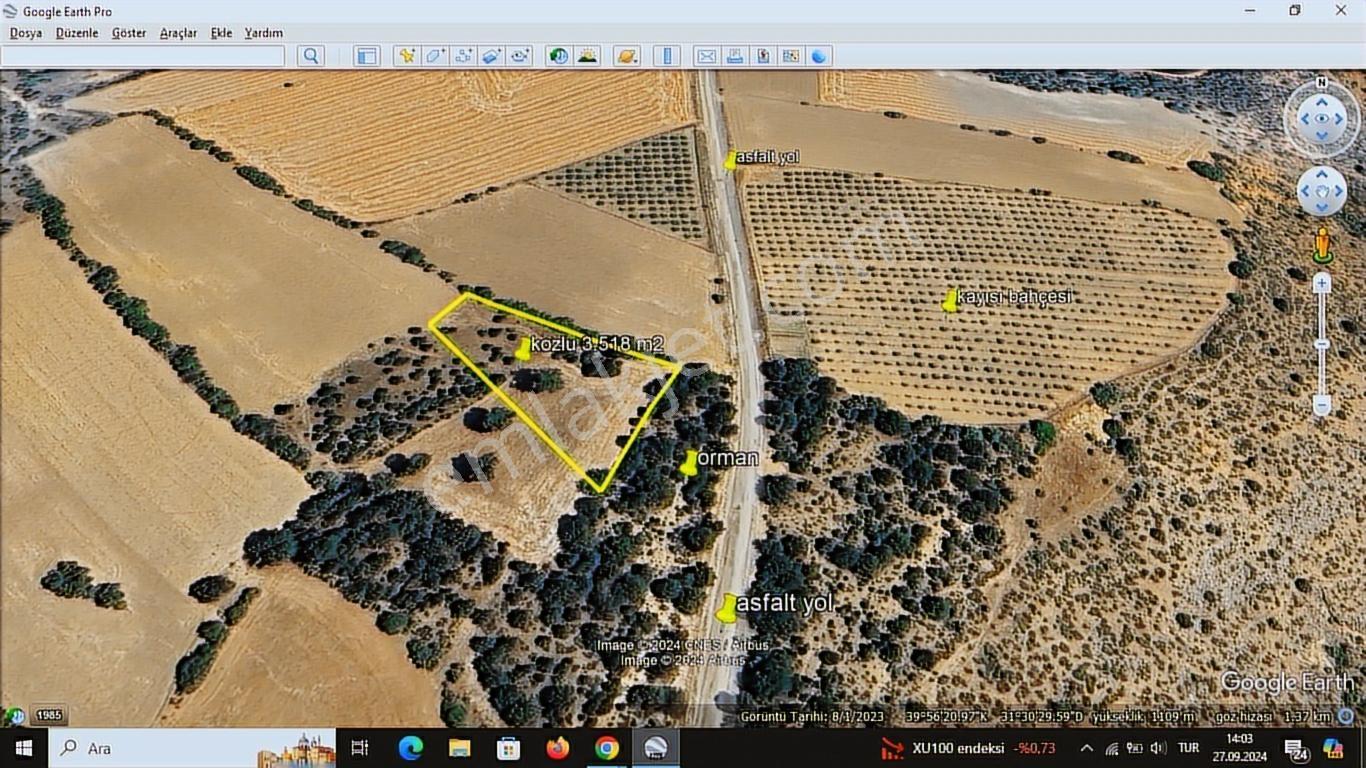Select the Ruler measurement tool
The width and height of the screenshot is (1366, 768).
tap(667, 56)
